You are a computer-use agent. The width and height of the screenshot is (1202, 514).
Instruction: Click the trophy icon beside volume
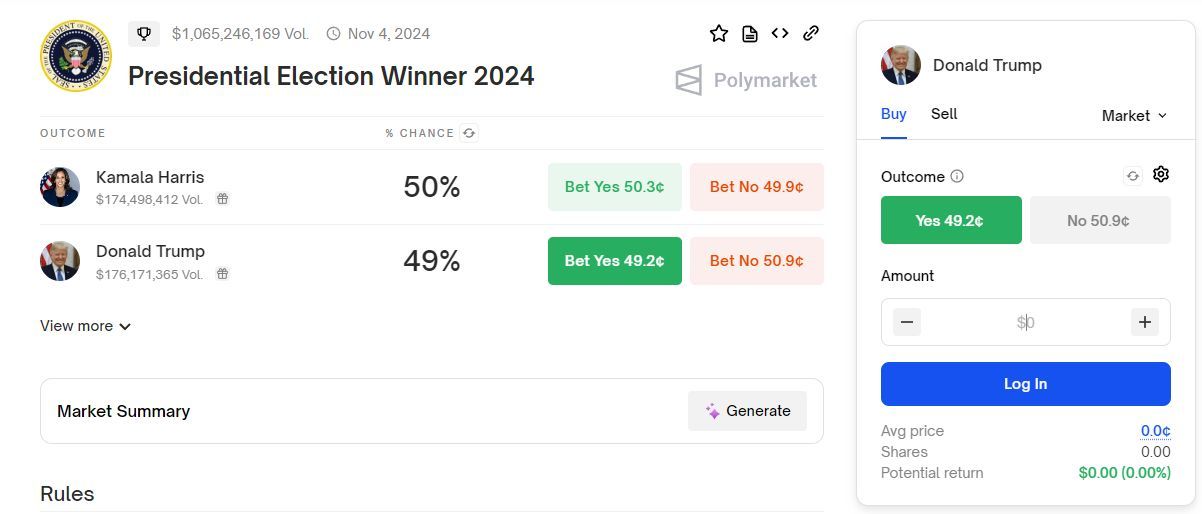coord(144,34)
